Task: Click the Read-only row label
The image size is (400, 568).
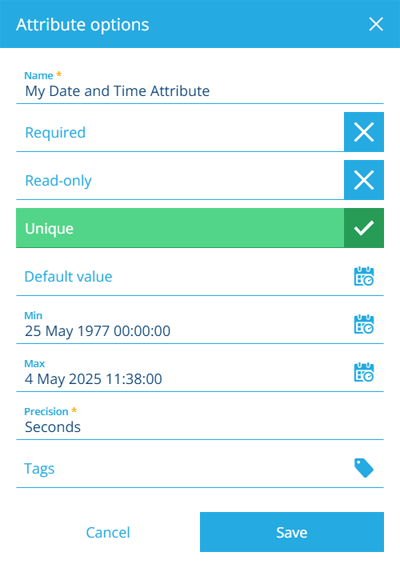Action: 58,181
